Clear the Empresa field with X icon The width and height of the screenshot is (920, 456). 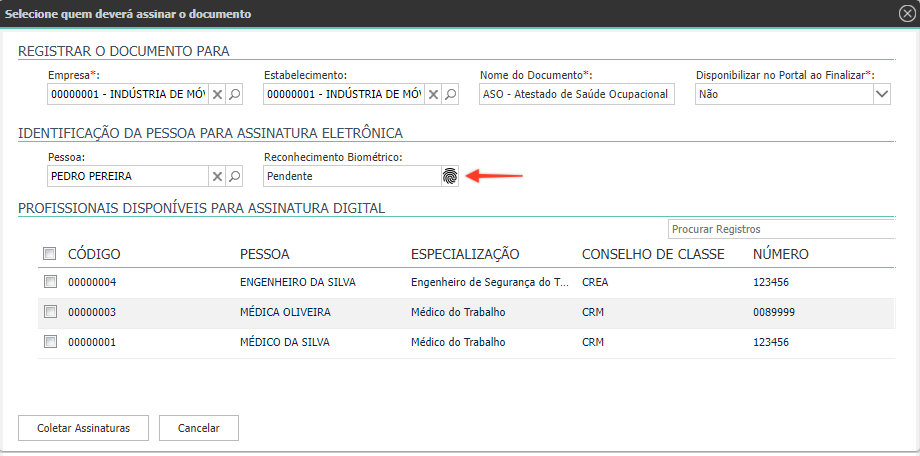click(217, 94)
